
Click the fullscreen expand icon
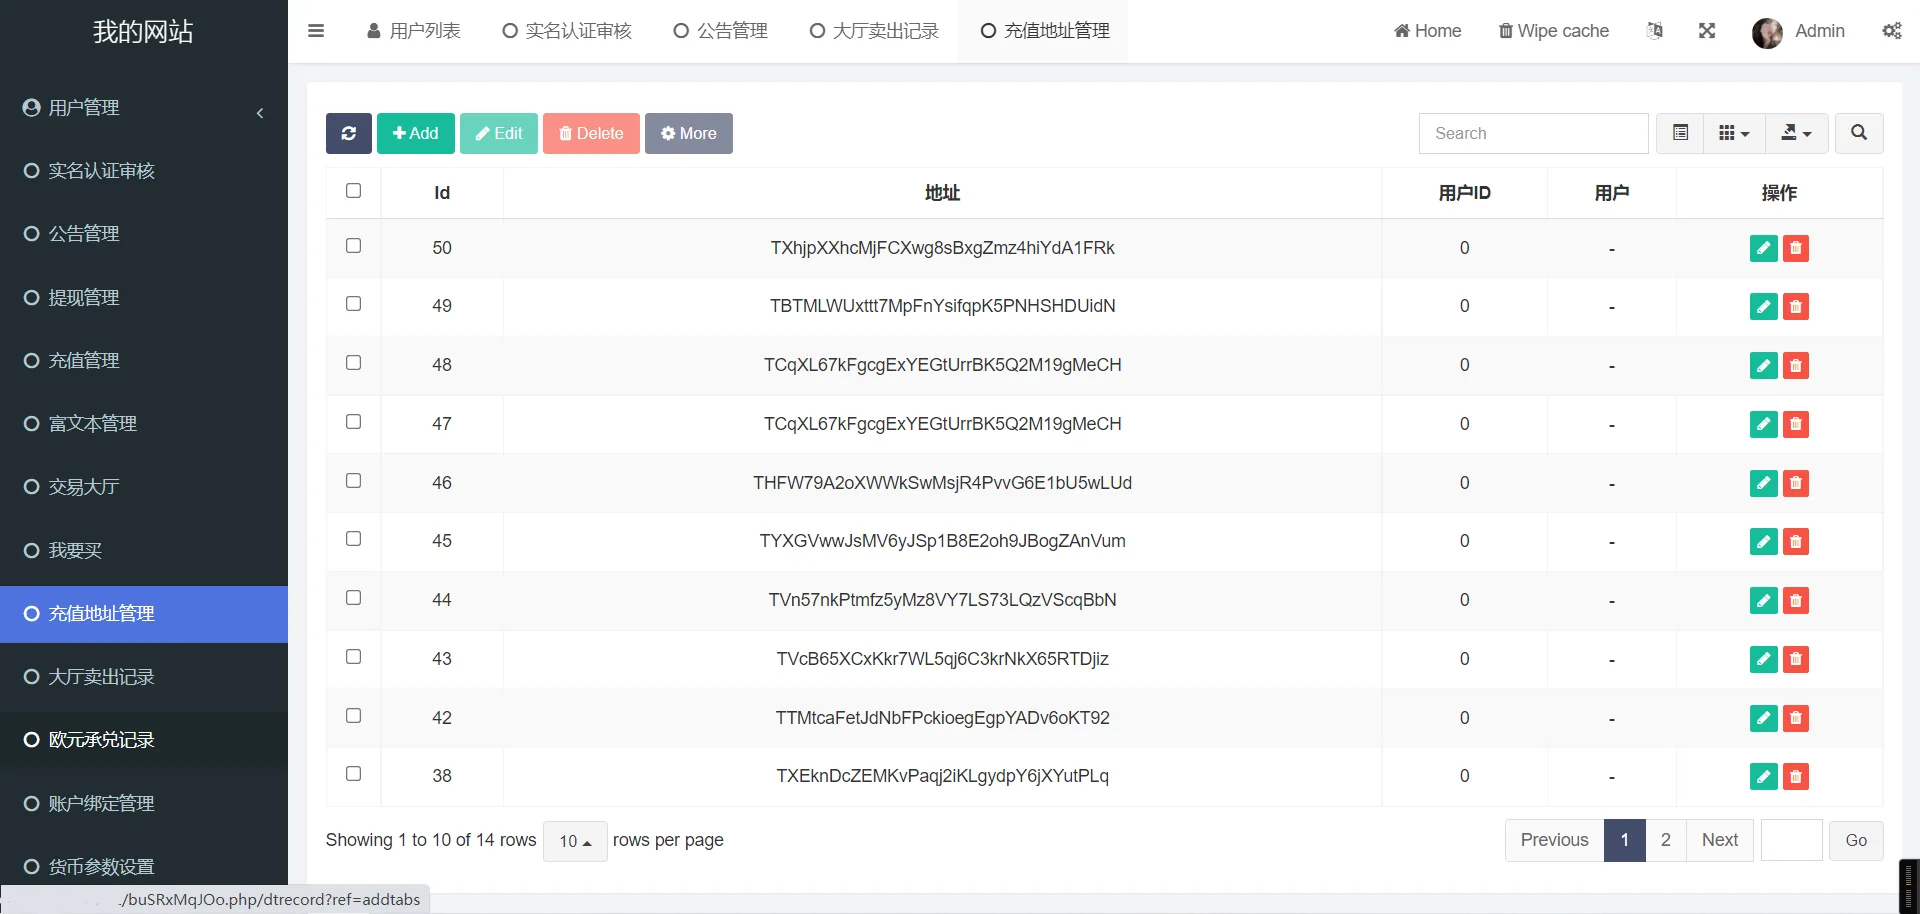coord(1707,31)
